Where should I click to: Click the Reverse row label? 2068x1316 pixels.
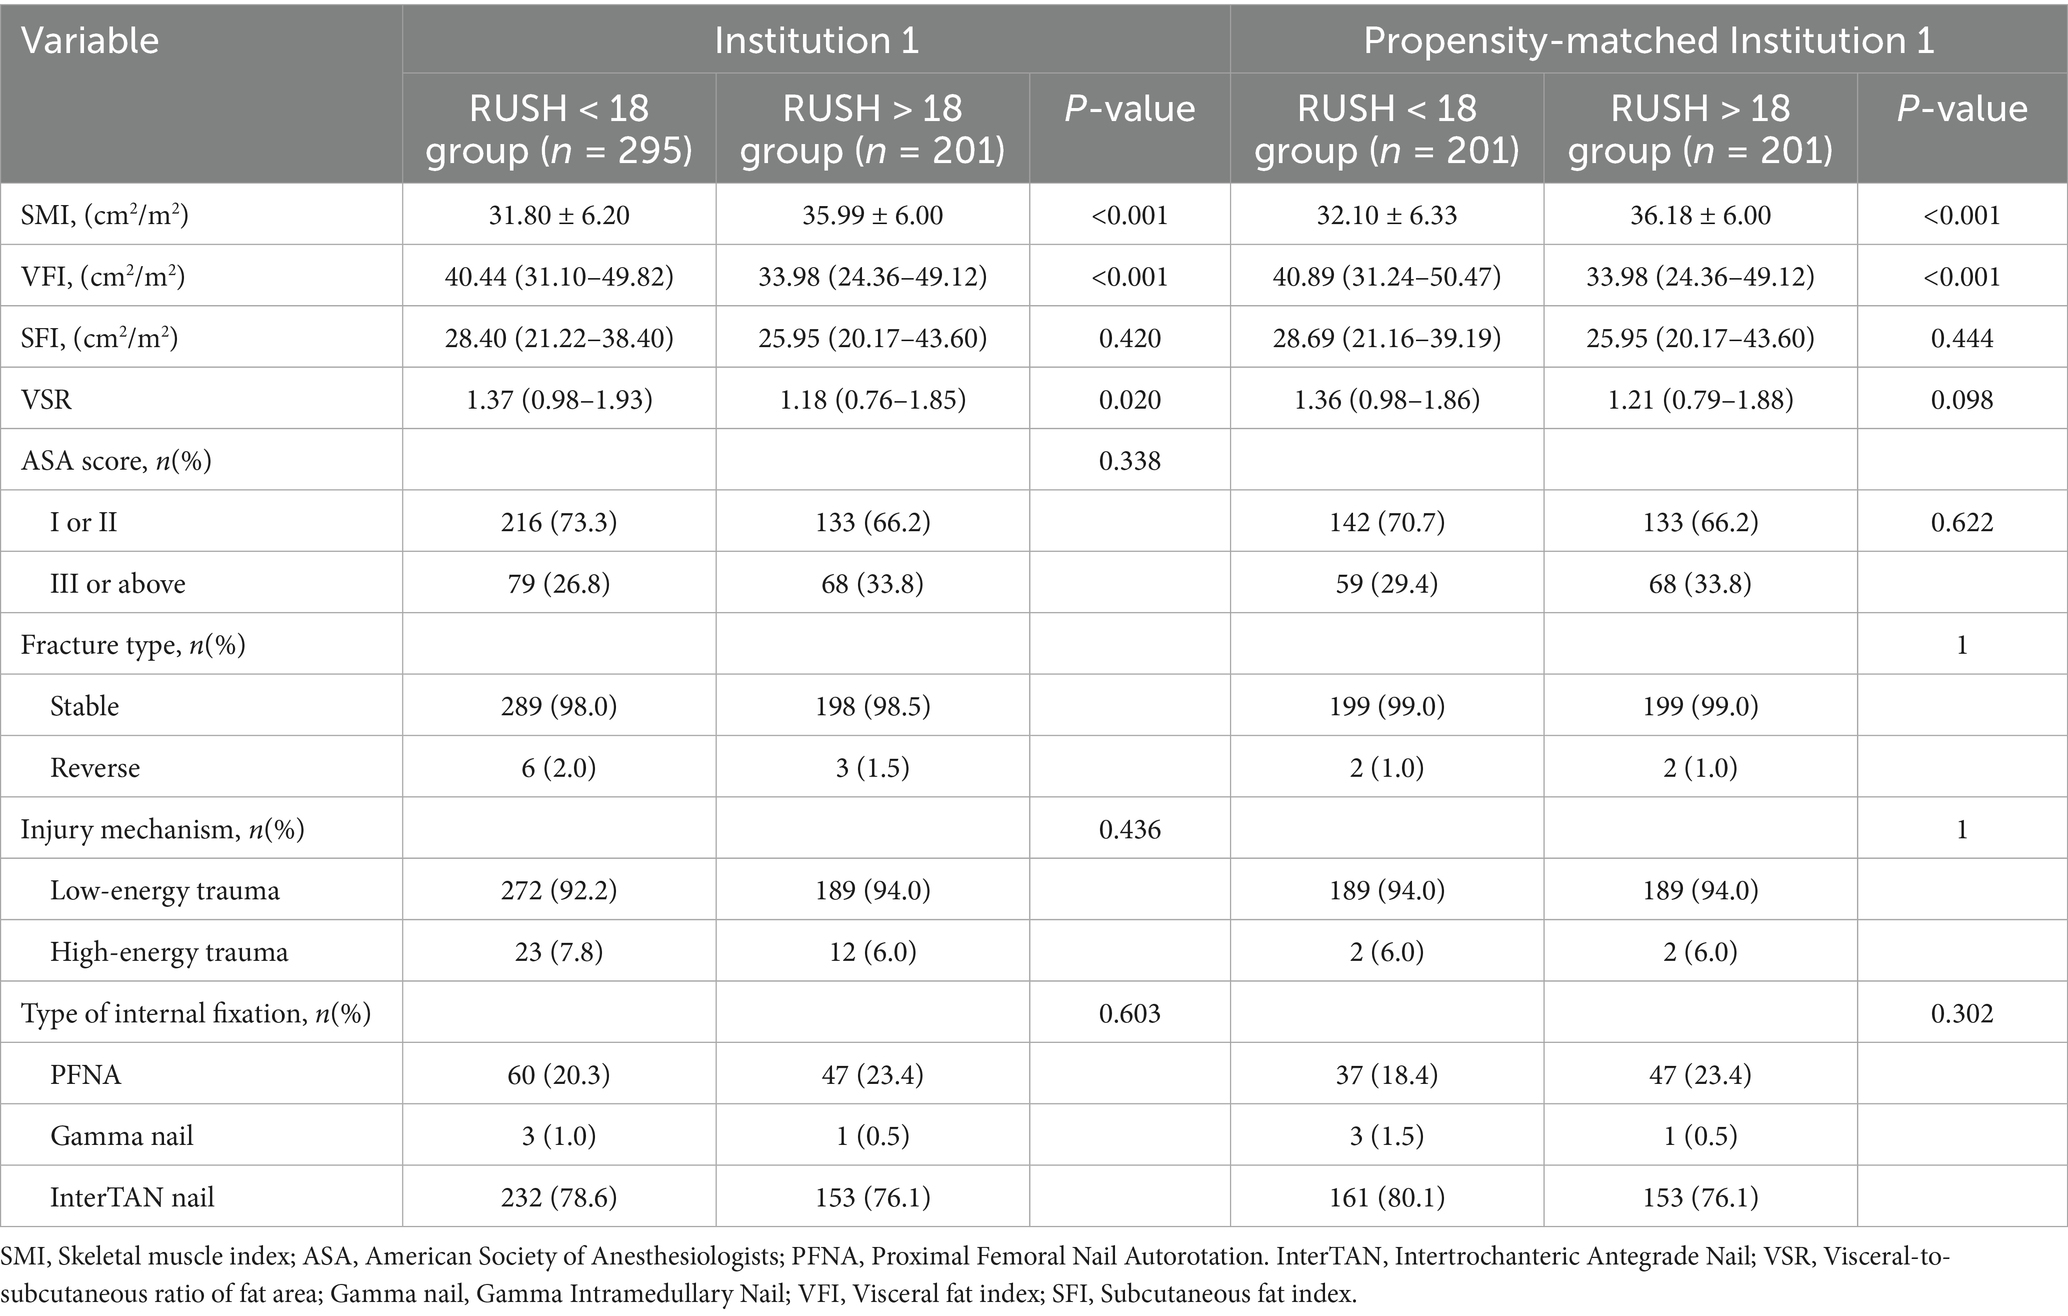[x=95, y=768]
